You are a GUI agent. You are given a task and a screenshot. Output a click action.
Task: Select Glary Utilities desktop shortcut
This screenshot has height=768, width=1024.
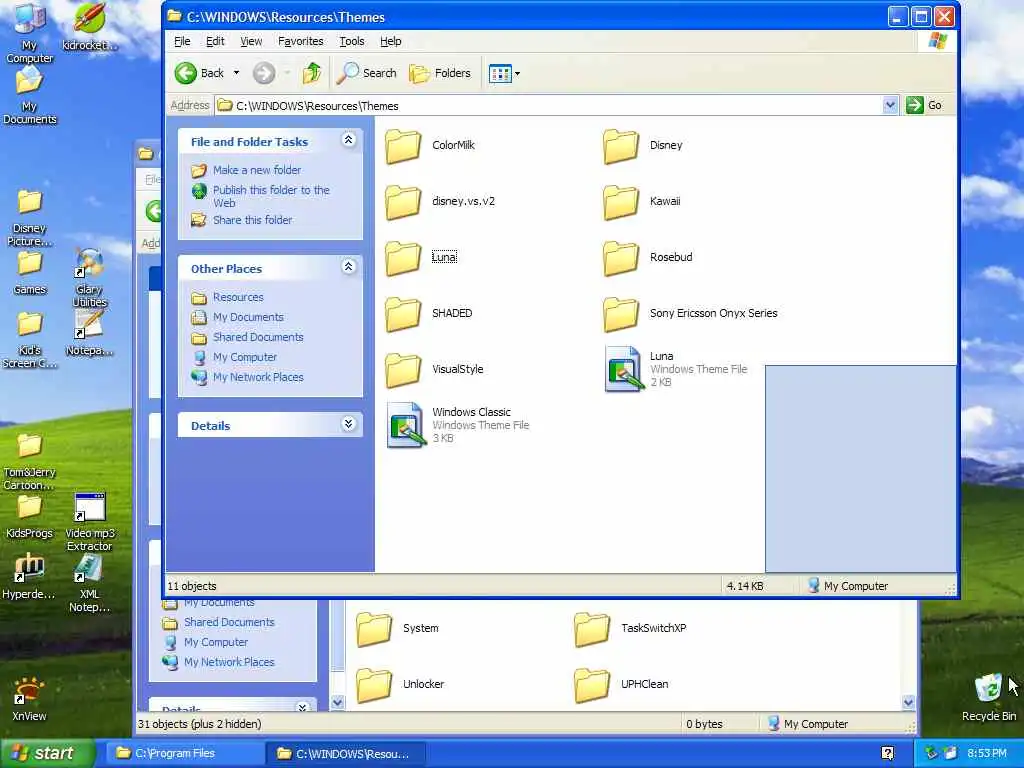[89, 278]
